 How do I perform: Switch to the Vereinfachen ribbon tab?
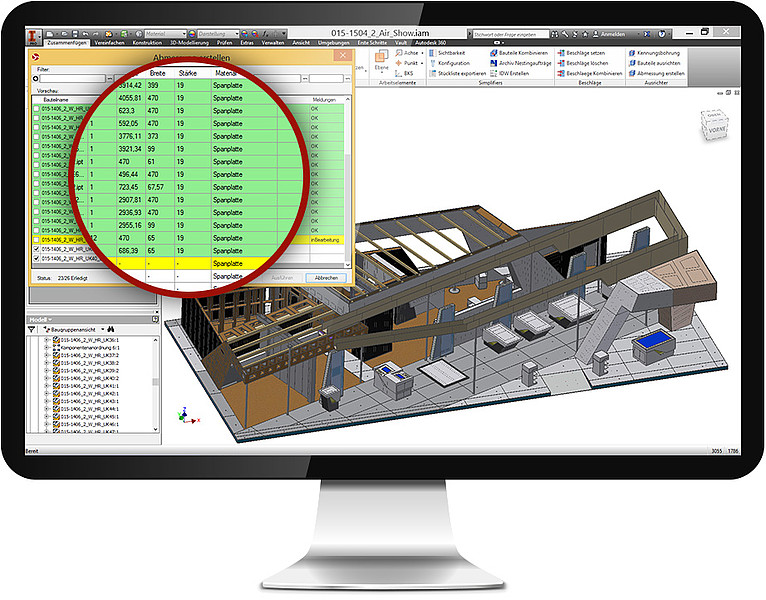(x=109, y=43)
